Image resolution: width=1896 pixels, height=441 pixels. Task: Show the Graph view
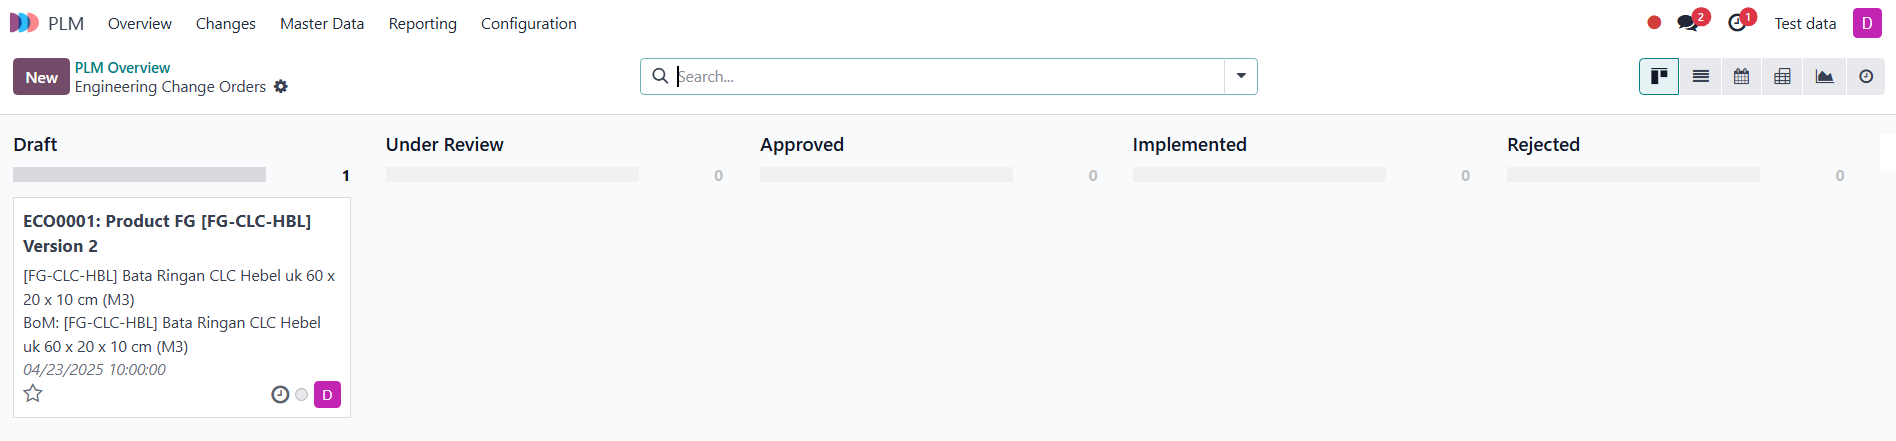tap(1824, 76)
